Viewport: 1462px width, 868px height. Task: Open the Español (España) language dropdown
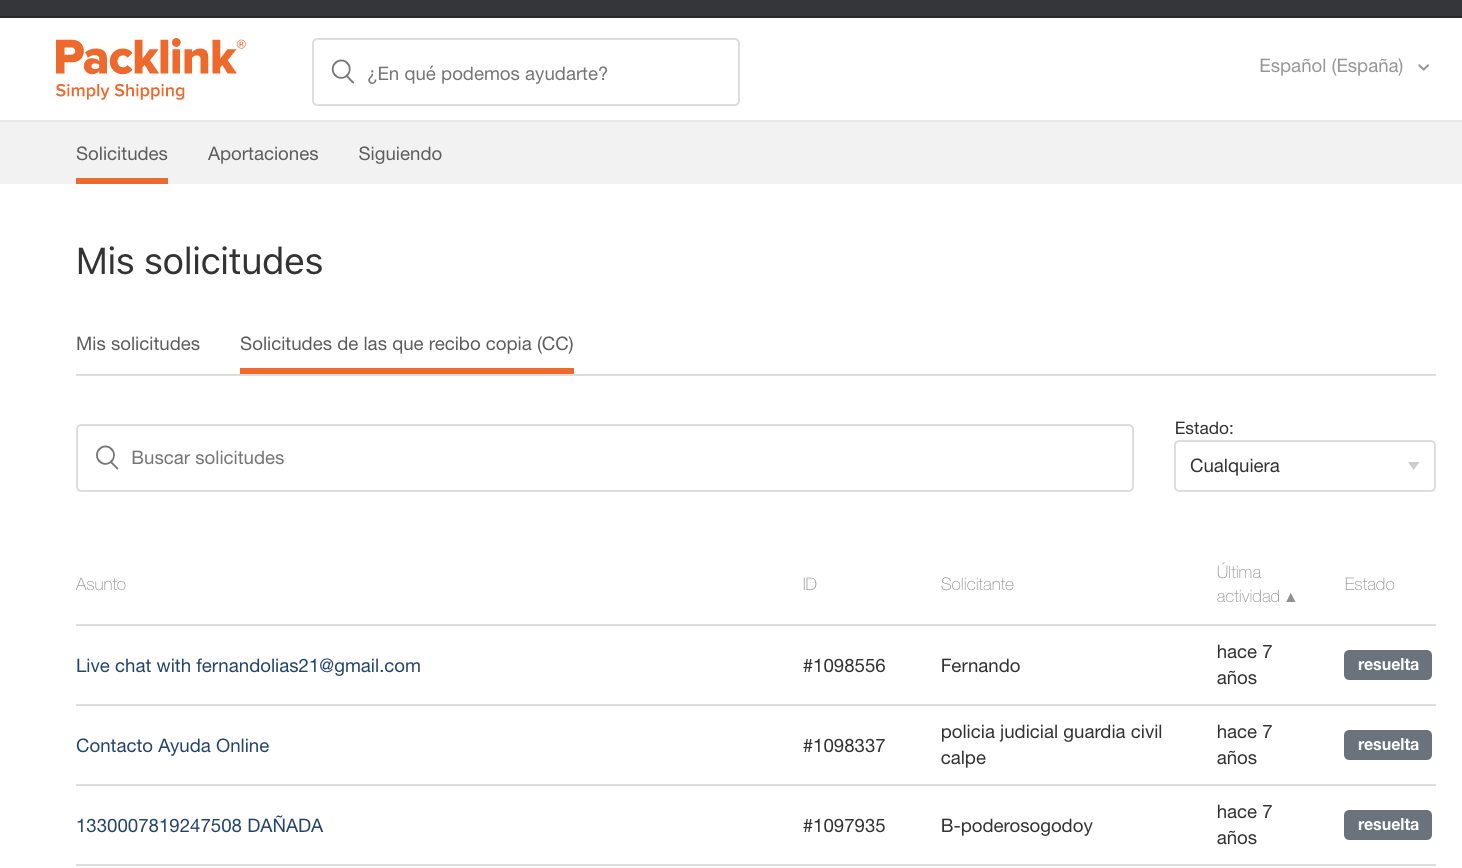point(1344,66)
